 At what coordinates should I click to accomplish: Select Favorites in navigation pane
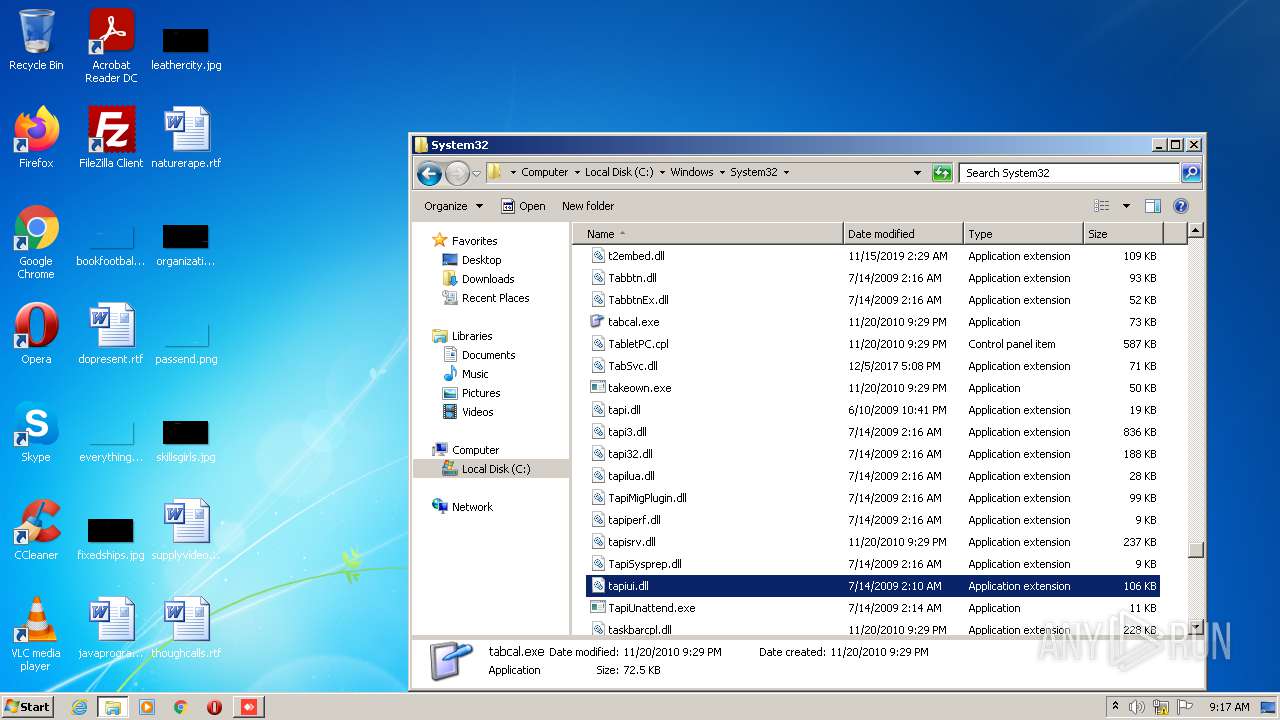click(474, 241)
